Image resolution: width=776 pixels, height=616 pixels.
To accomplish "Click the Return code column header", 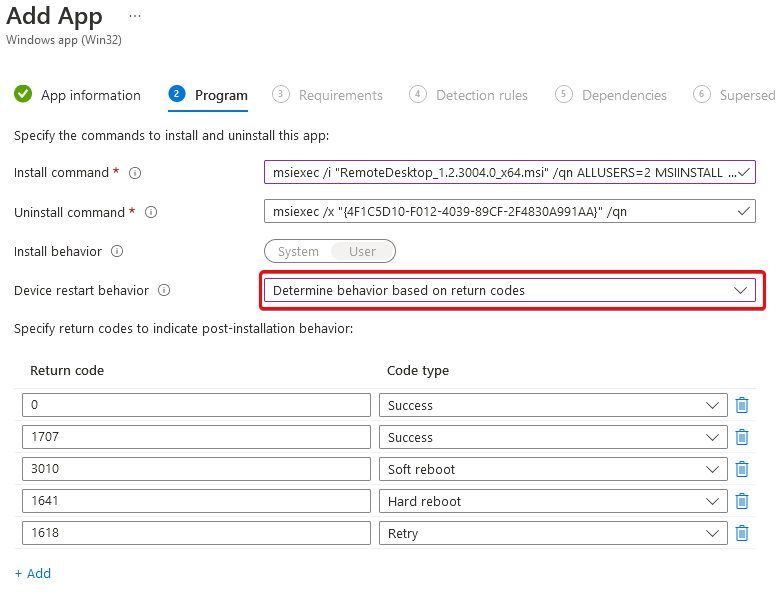I will [67, 371].
